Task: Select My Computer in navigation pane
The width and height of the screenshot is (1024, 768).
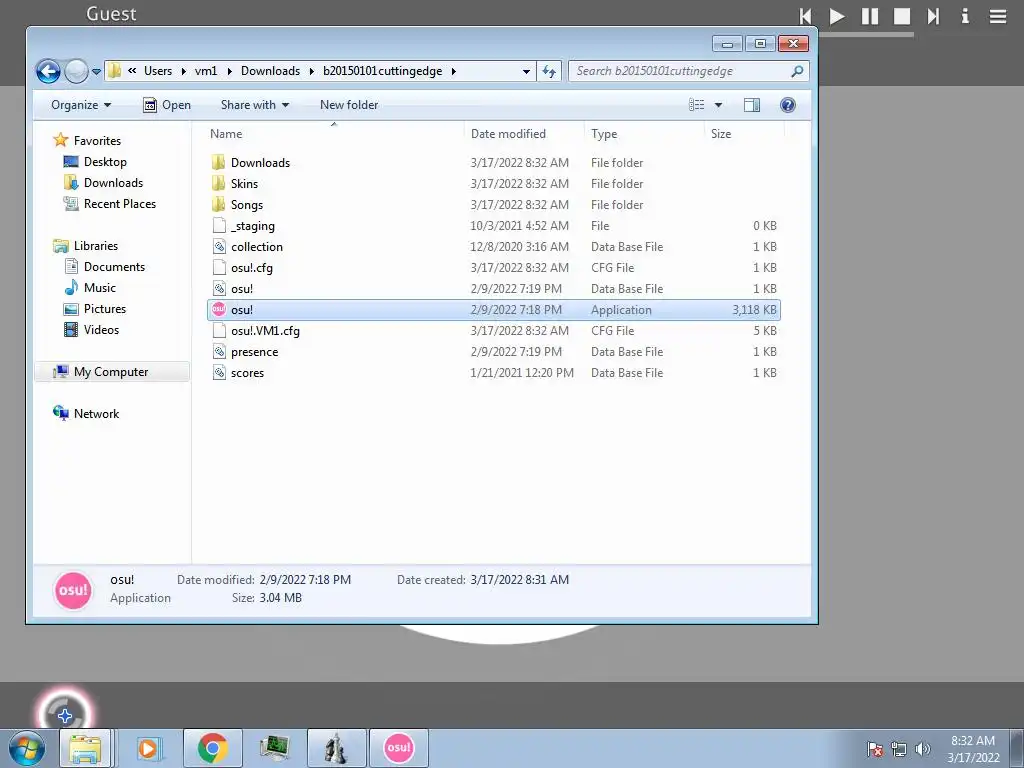Action: coord(110,372)
